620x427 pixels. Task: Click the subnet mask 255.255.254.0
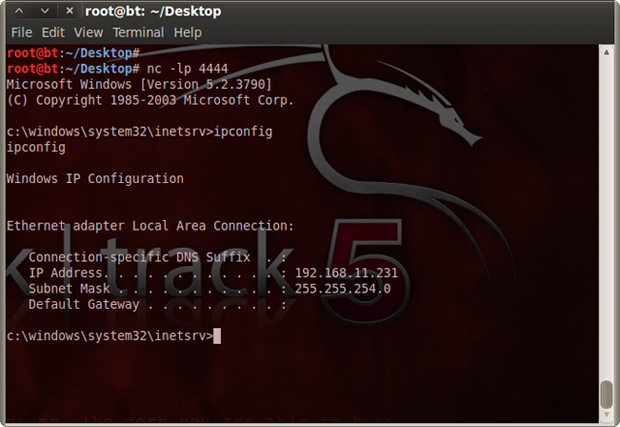tap(342, 289)
